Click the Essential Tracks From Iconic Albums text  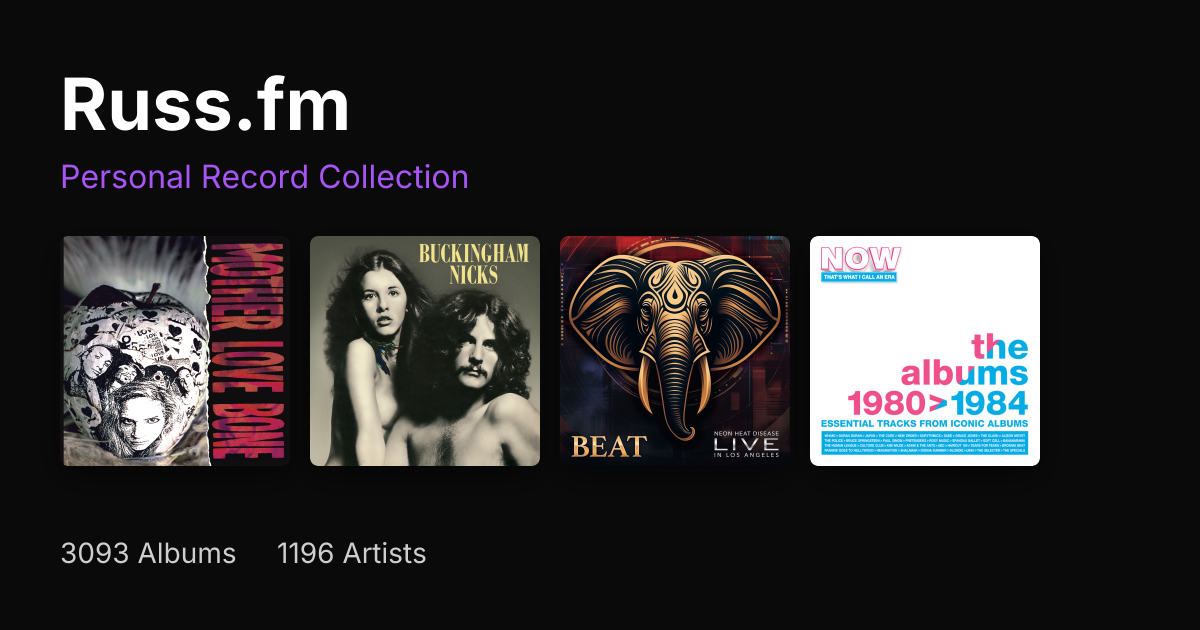click(924, 424)
